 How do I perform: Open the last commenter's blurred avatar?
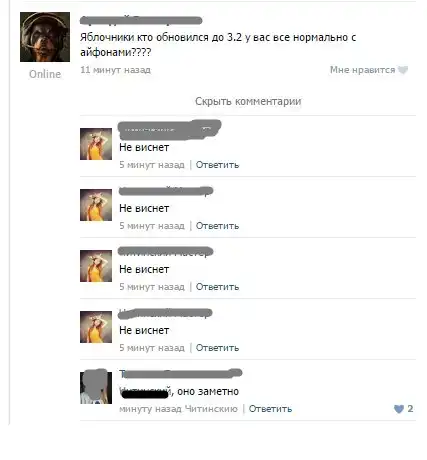pyautogui.click(x=96, y=387)
